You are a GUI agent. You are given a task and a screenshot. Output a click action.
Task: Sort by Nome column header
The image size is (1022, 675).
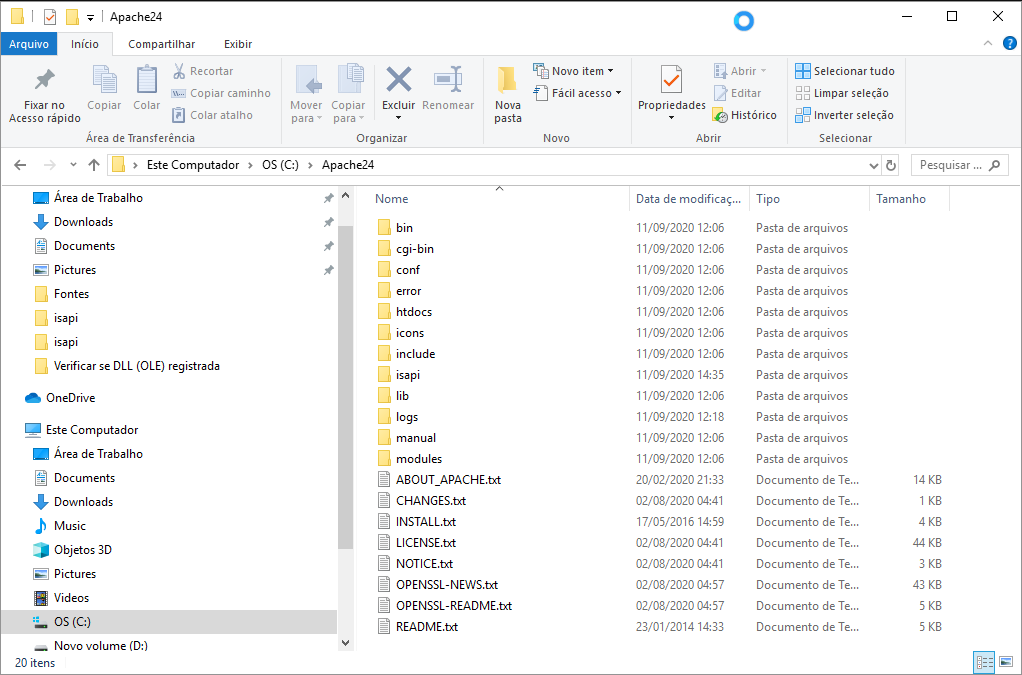(x=499, y=199)
